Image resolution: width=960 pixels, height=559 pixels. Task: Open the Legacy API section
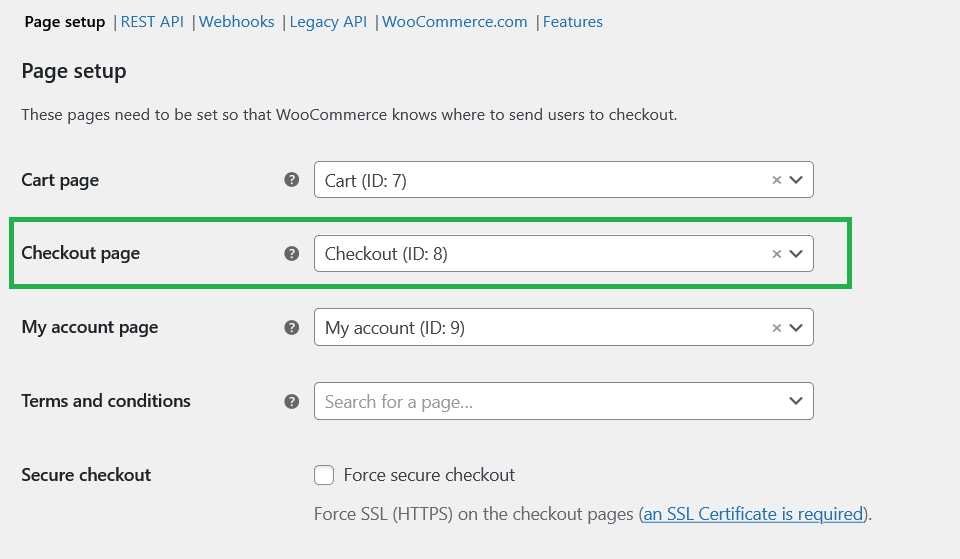(328, 23)
